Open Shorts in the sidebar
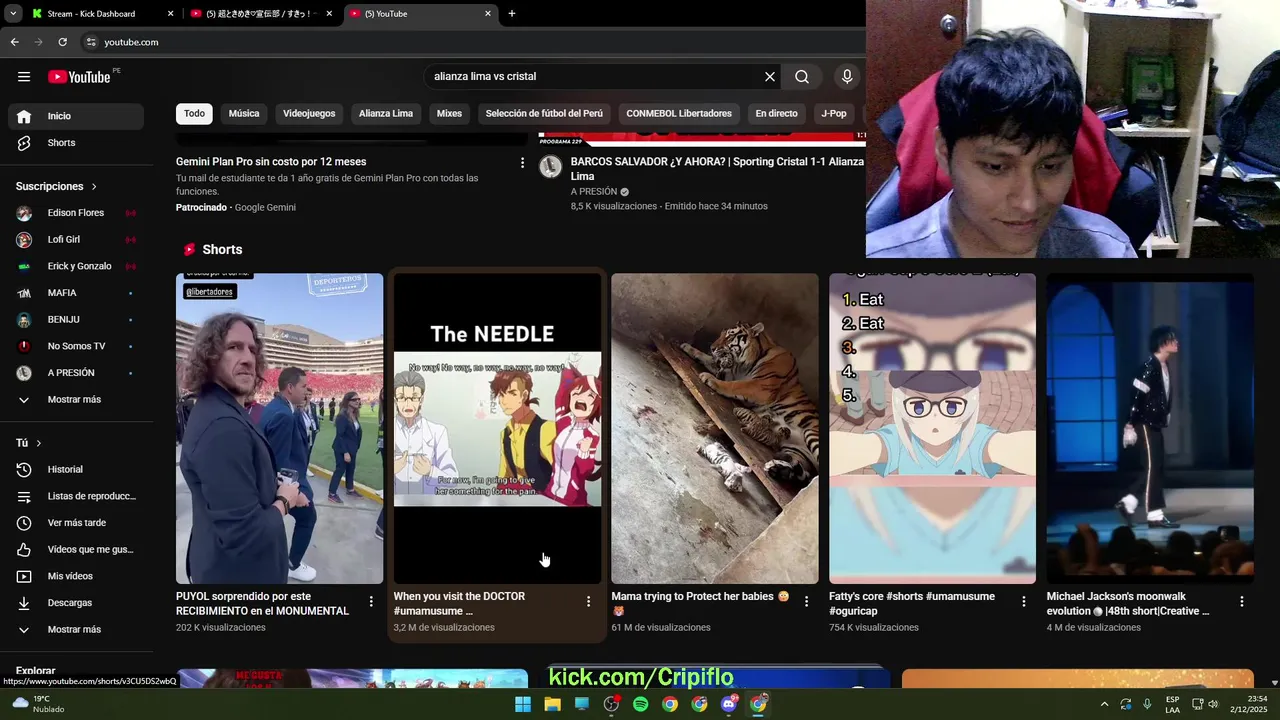Screen dimensions: 1280x720 coord(76,143)
